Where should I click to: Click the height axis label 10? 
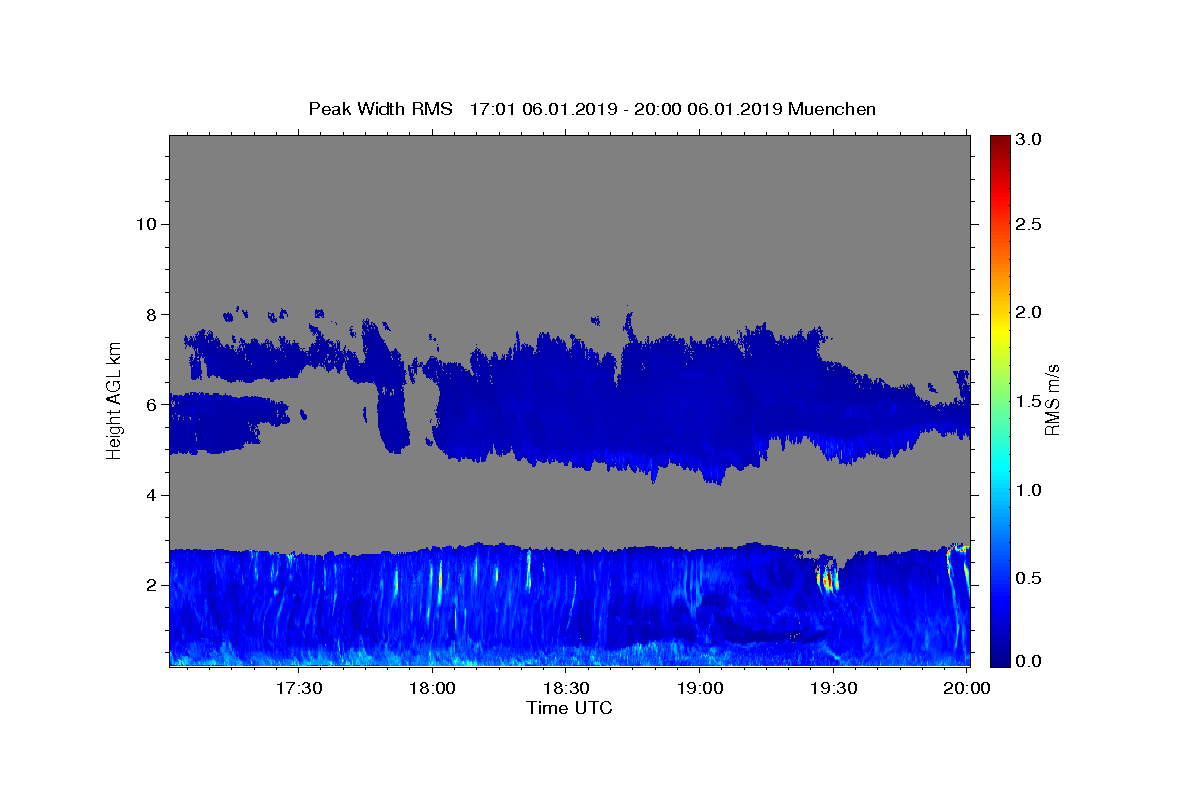[146, 224]
